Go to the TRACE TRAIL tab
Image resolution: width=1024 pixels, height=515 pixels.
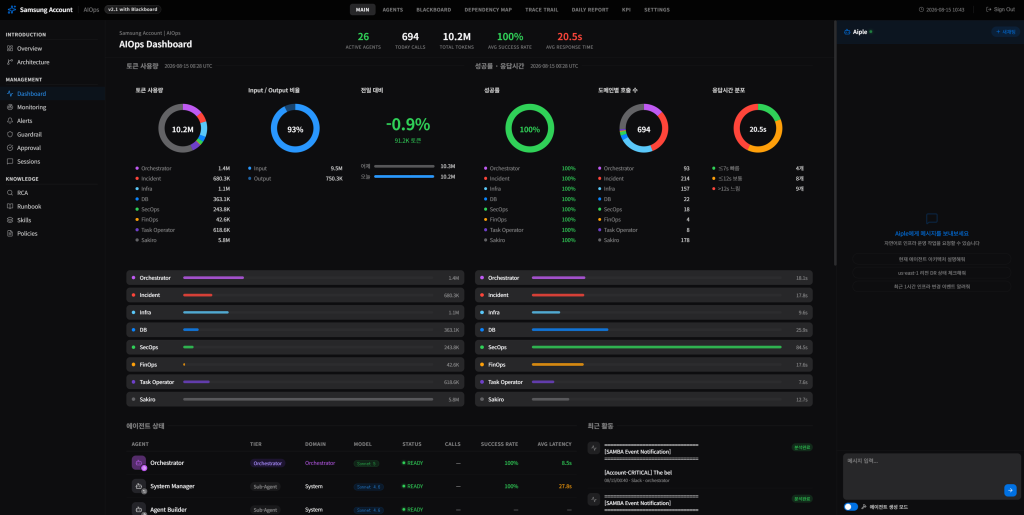[541, 10]
